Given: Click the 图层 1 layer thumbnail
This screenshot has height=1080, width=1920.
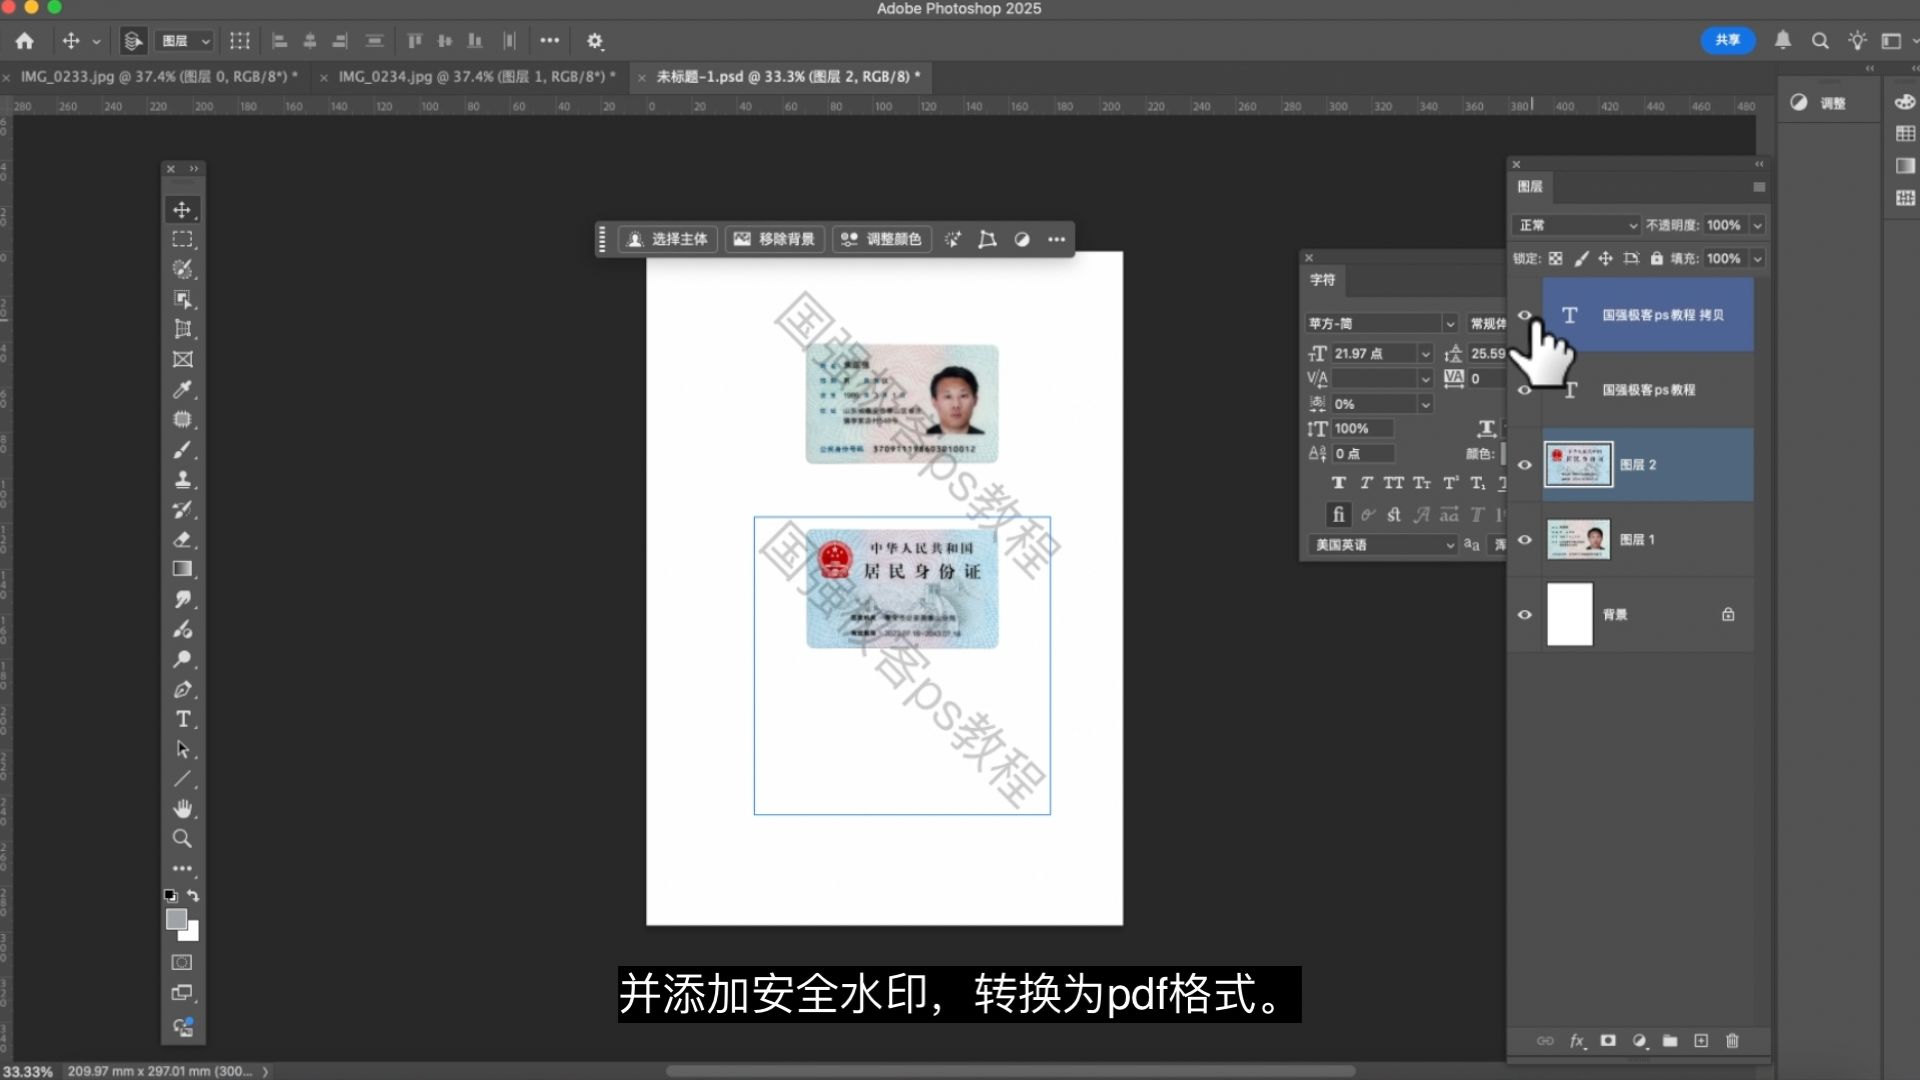Looking at the screenshot, I should tap(1579, 540).
